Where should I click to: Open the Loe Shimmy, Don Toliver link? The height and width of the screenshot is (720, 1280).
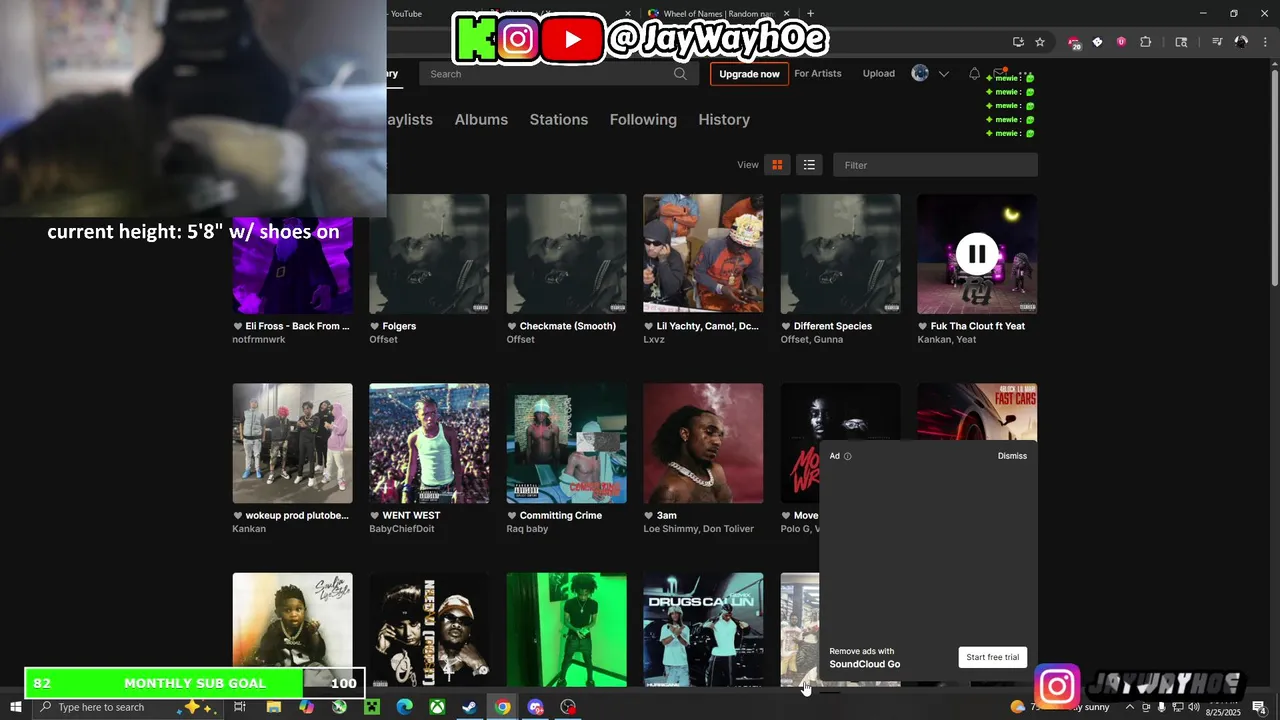tap(698, 529)
